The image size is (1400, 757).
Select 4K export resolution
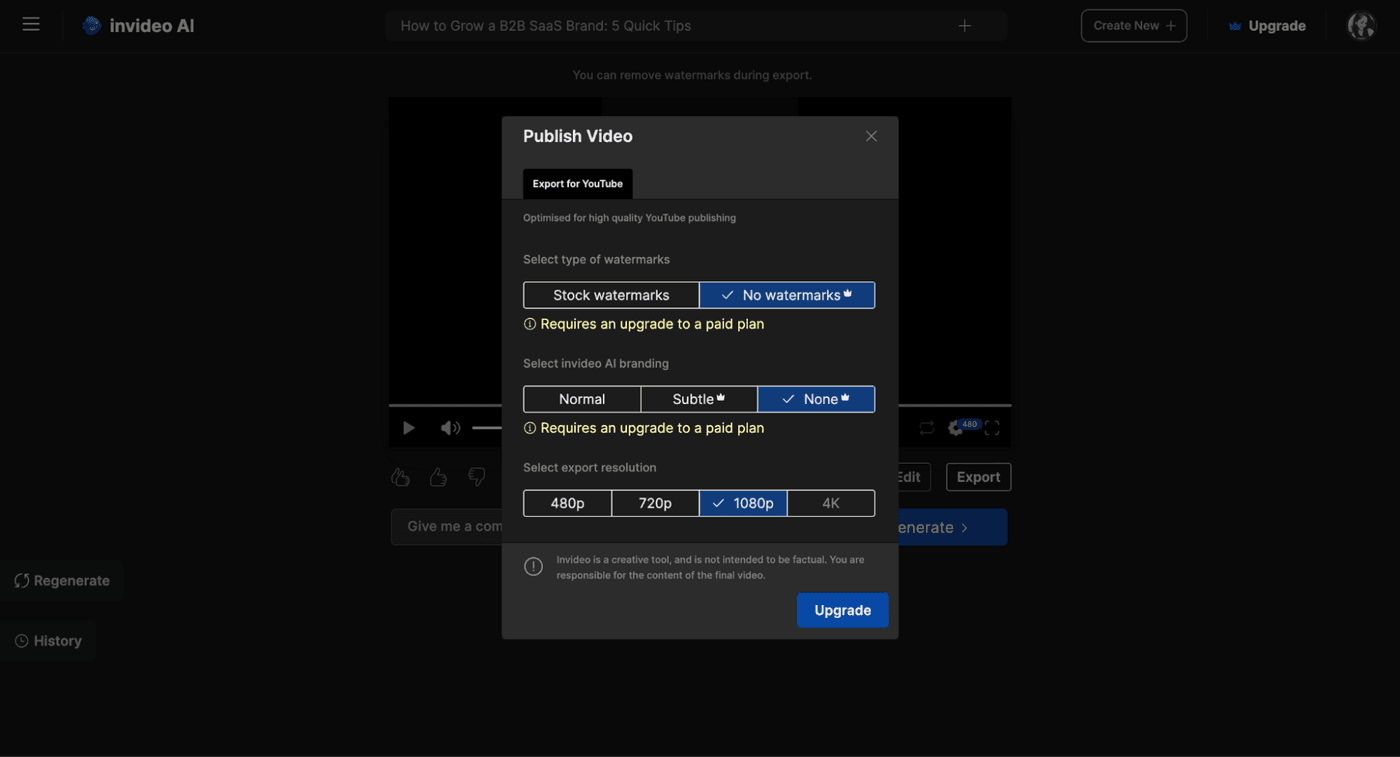(831, 503)
